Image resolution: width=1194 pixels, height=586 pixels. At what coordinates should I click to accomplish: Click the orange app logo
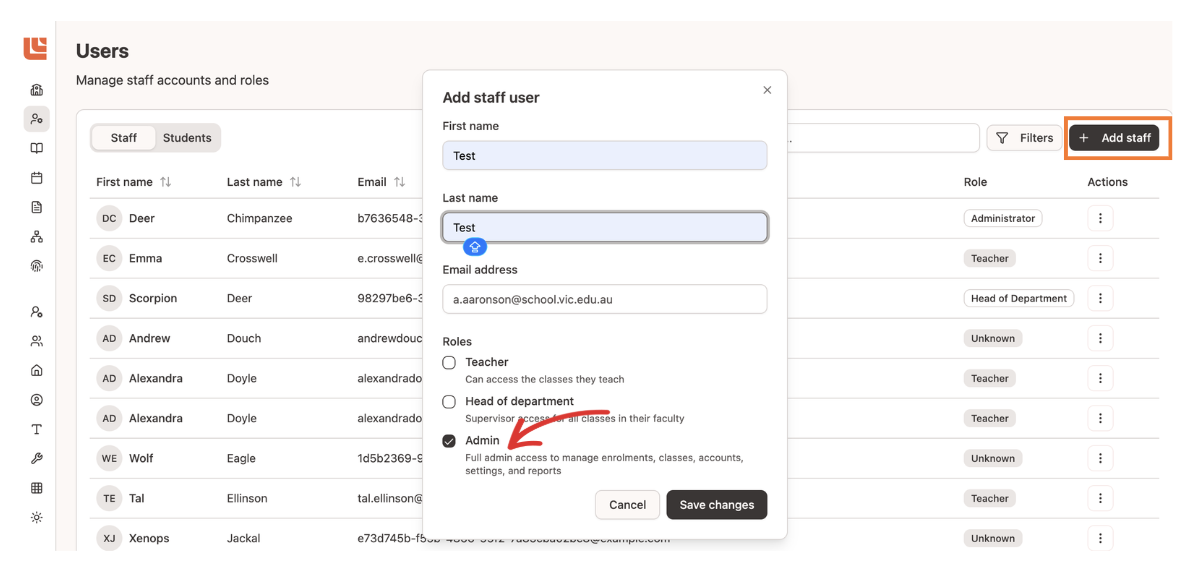(36, 47)
